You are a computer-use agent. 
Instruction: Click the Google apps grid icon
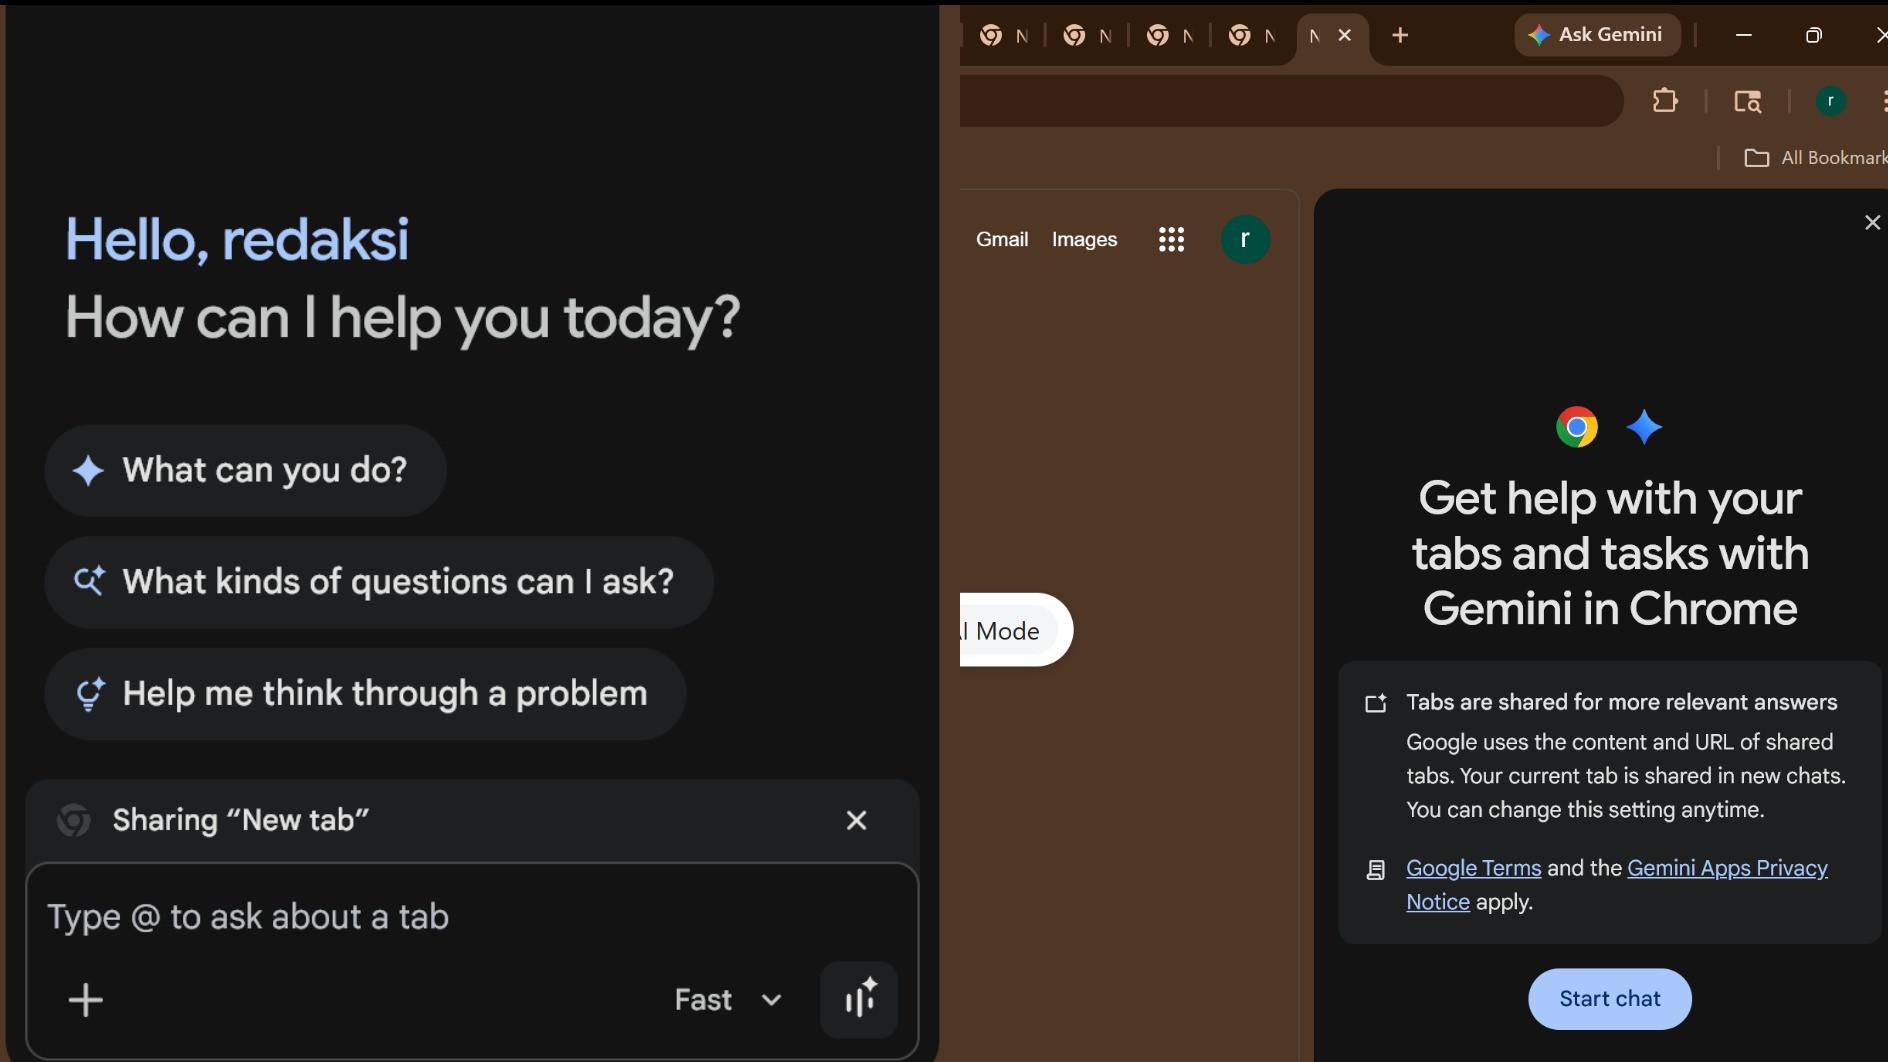click(1171, 239)
